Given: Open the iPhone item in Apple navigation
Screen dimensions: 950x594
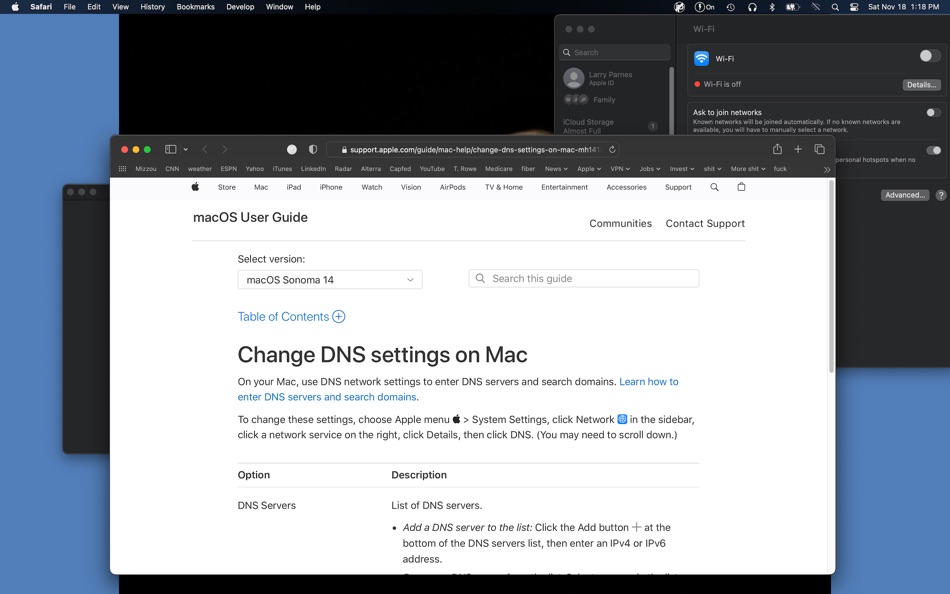Looking at the screenshot, I should coord(331,187).
